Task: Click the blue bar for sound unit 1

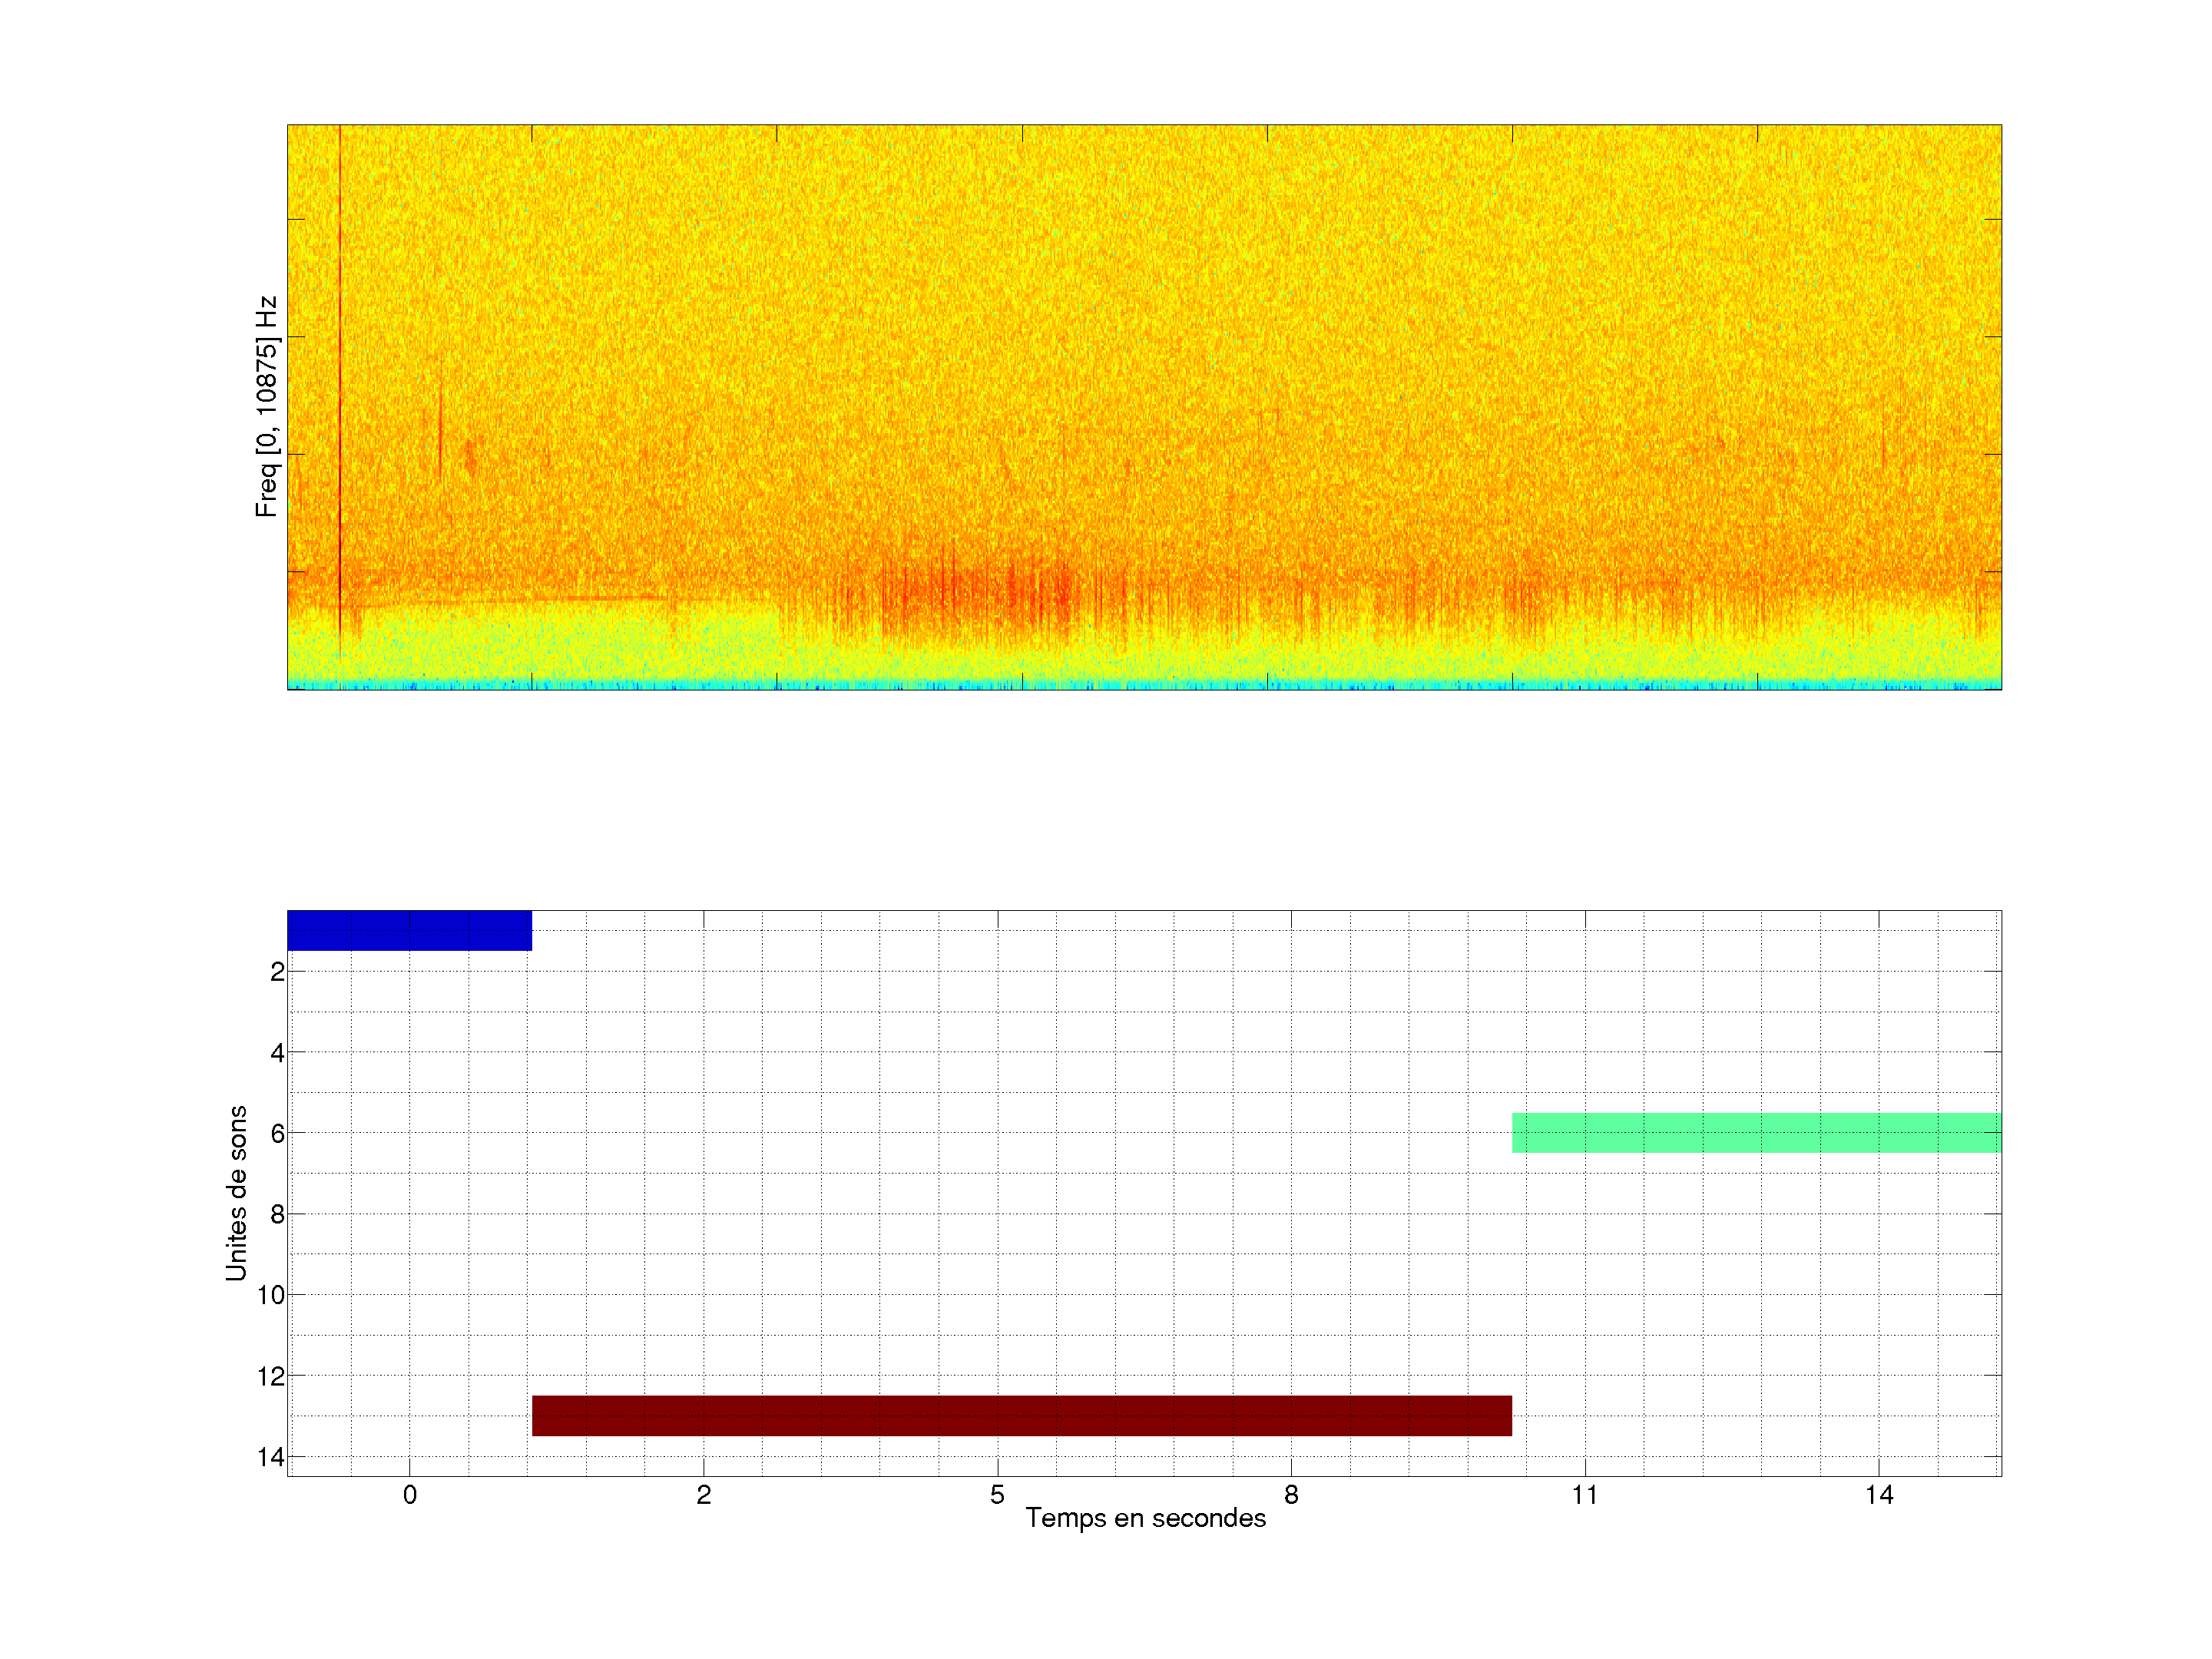Action: click(409, 930)
